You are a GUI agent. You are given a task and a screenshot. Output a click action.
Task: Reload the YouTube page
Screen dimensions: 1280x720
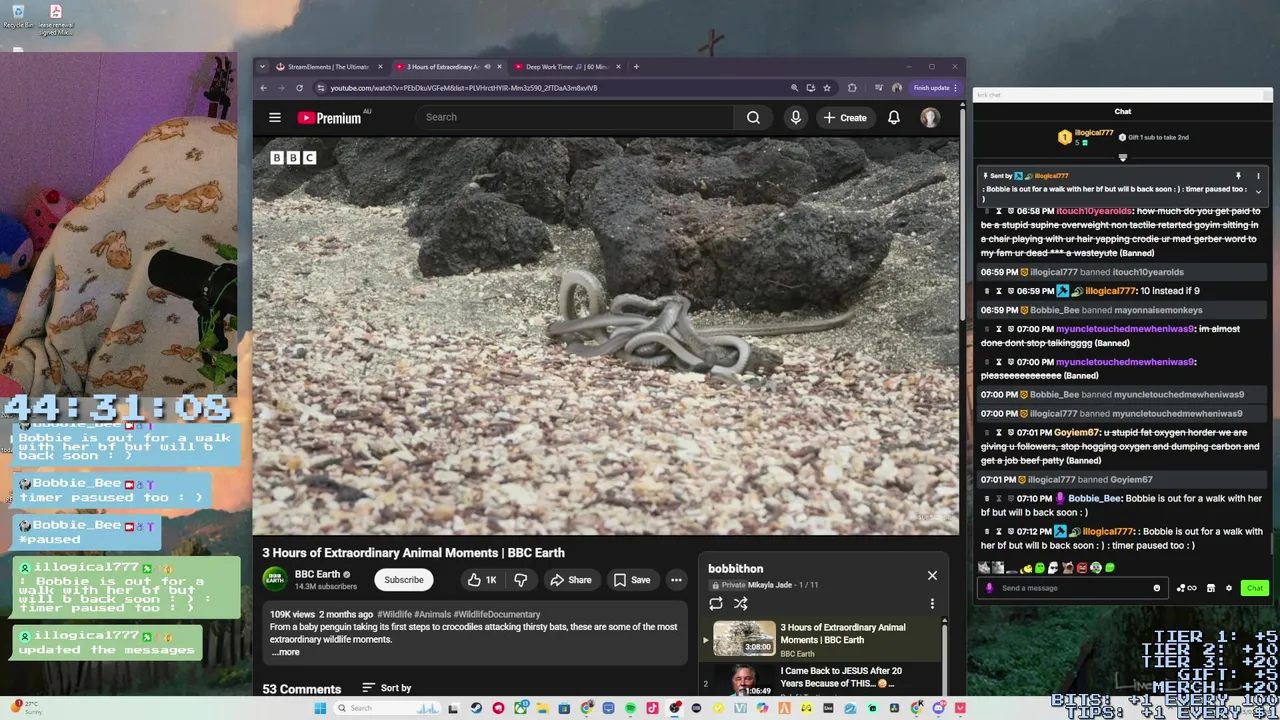point(299,88)
